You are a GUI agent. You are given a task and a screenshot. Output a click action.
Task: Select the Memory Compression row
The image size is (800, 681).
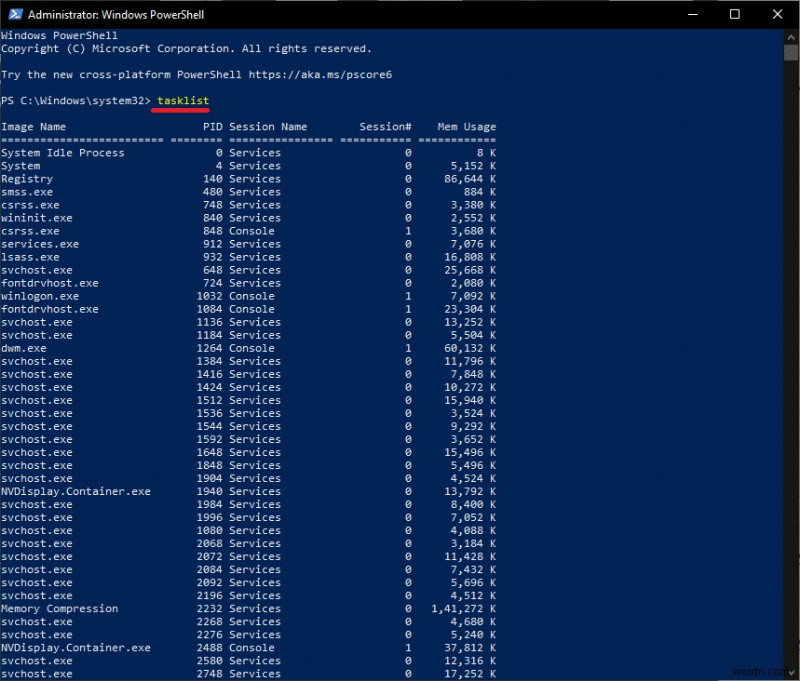click(x=60, y=608)
